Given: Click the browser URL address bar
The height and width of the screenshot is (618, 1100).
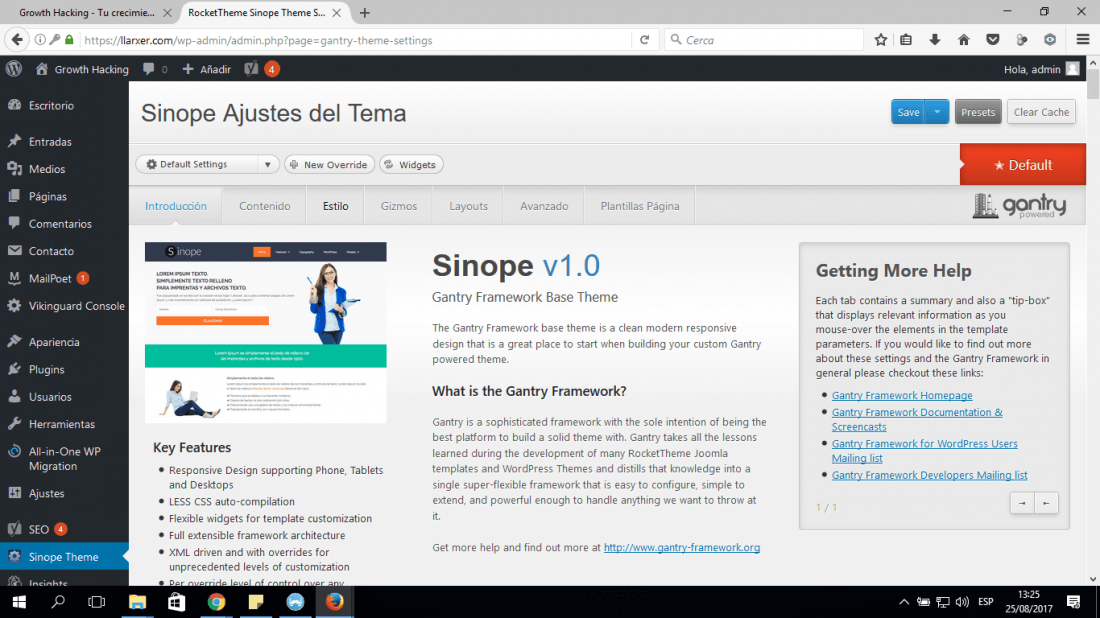Looking at the screenshot, I should [356, 40].
